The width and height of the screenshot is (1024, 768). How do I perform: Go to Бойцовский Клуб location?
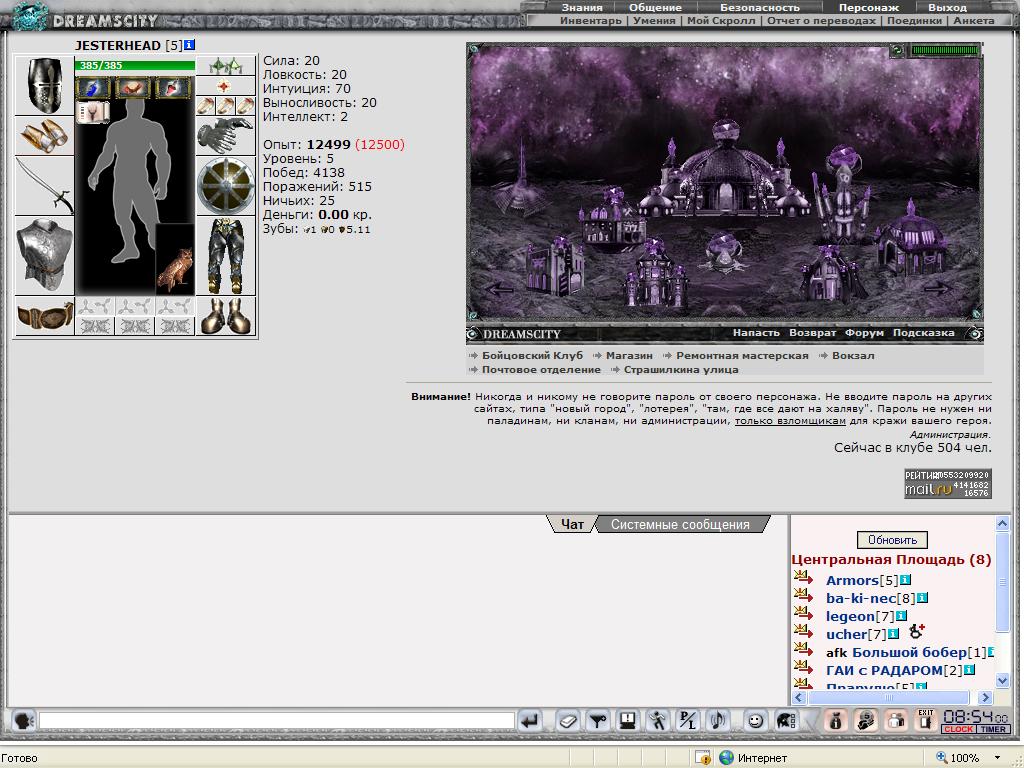click(532, 355)
